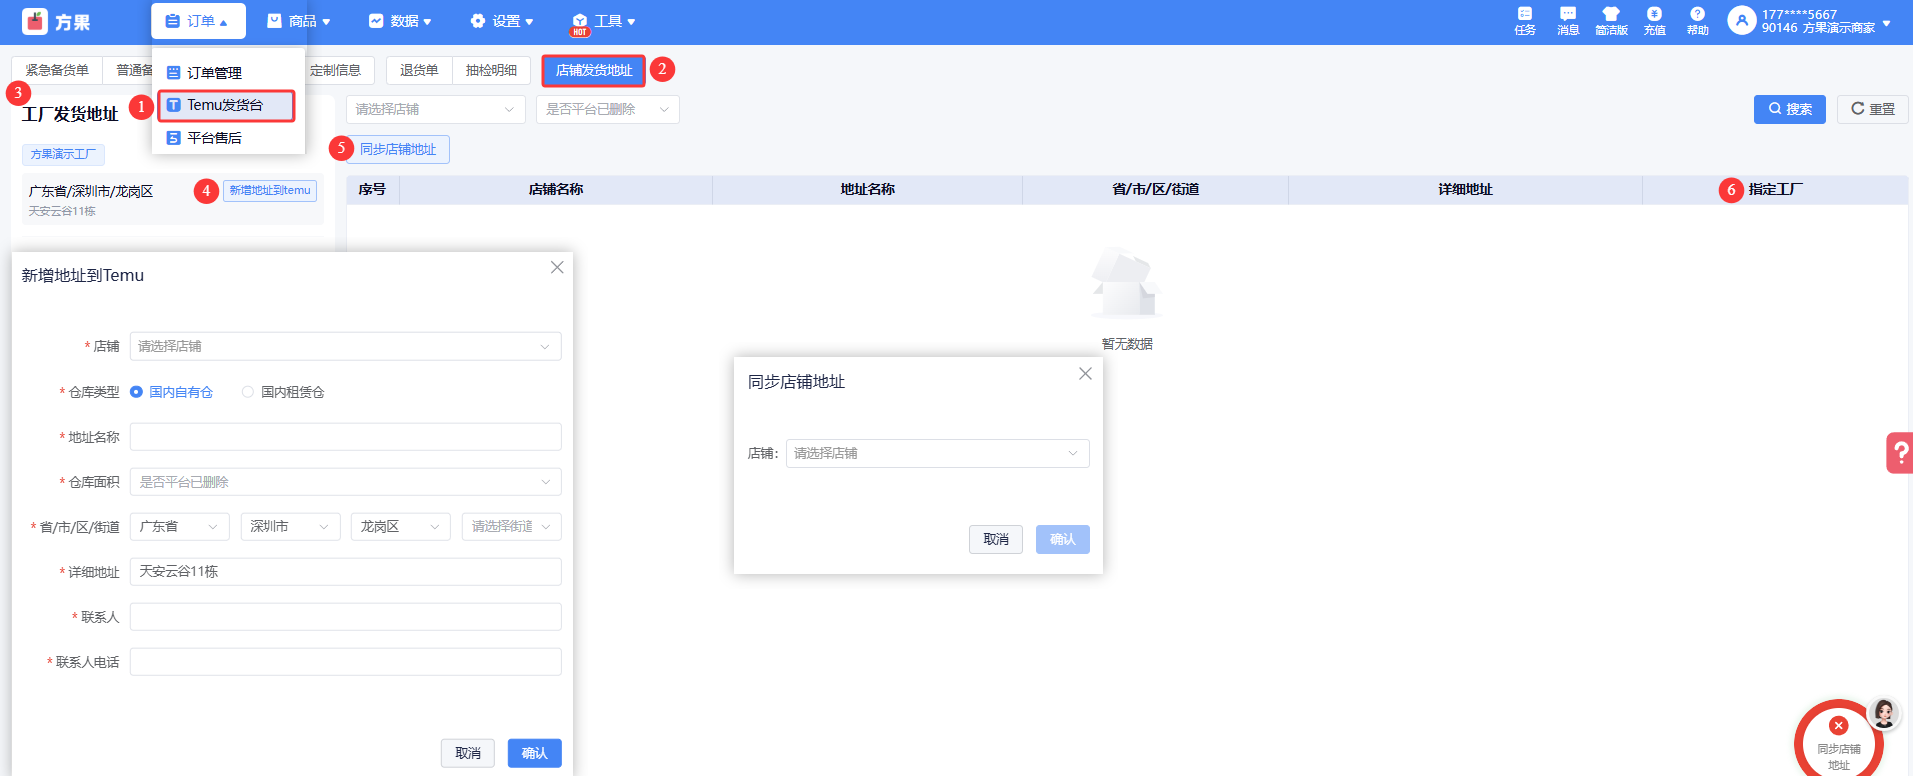Click the 详细地址 column header

1465,189
